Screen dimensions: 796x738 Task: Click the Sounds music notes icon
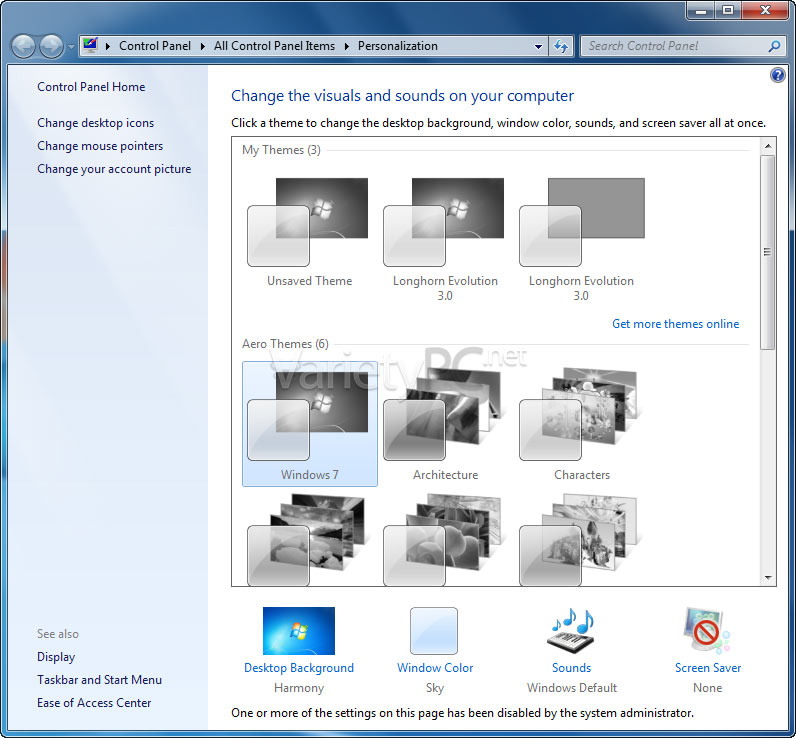(x=572, y=631)
